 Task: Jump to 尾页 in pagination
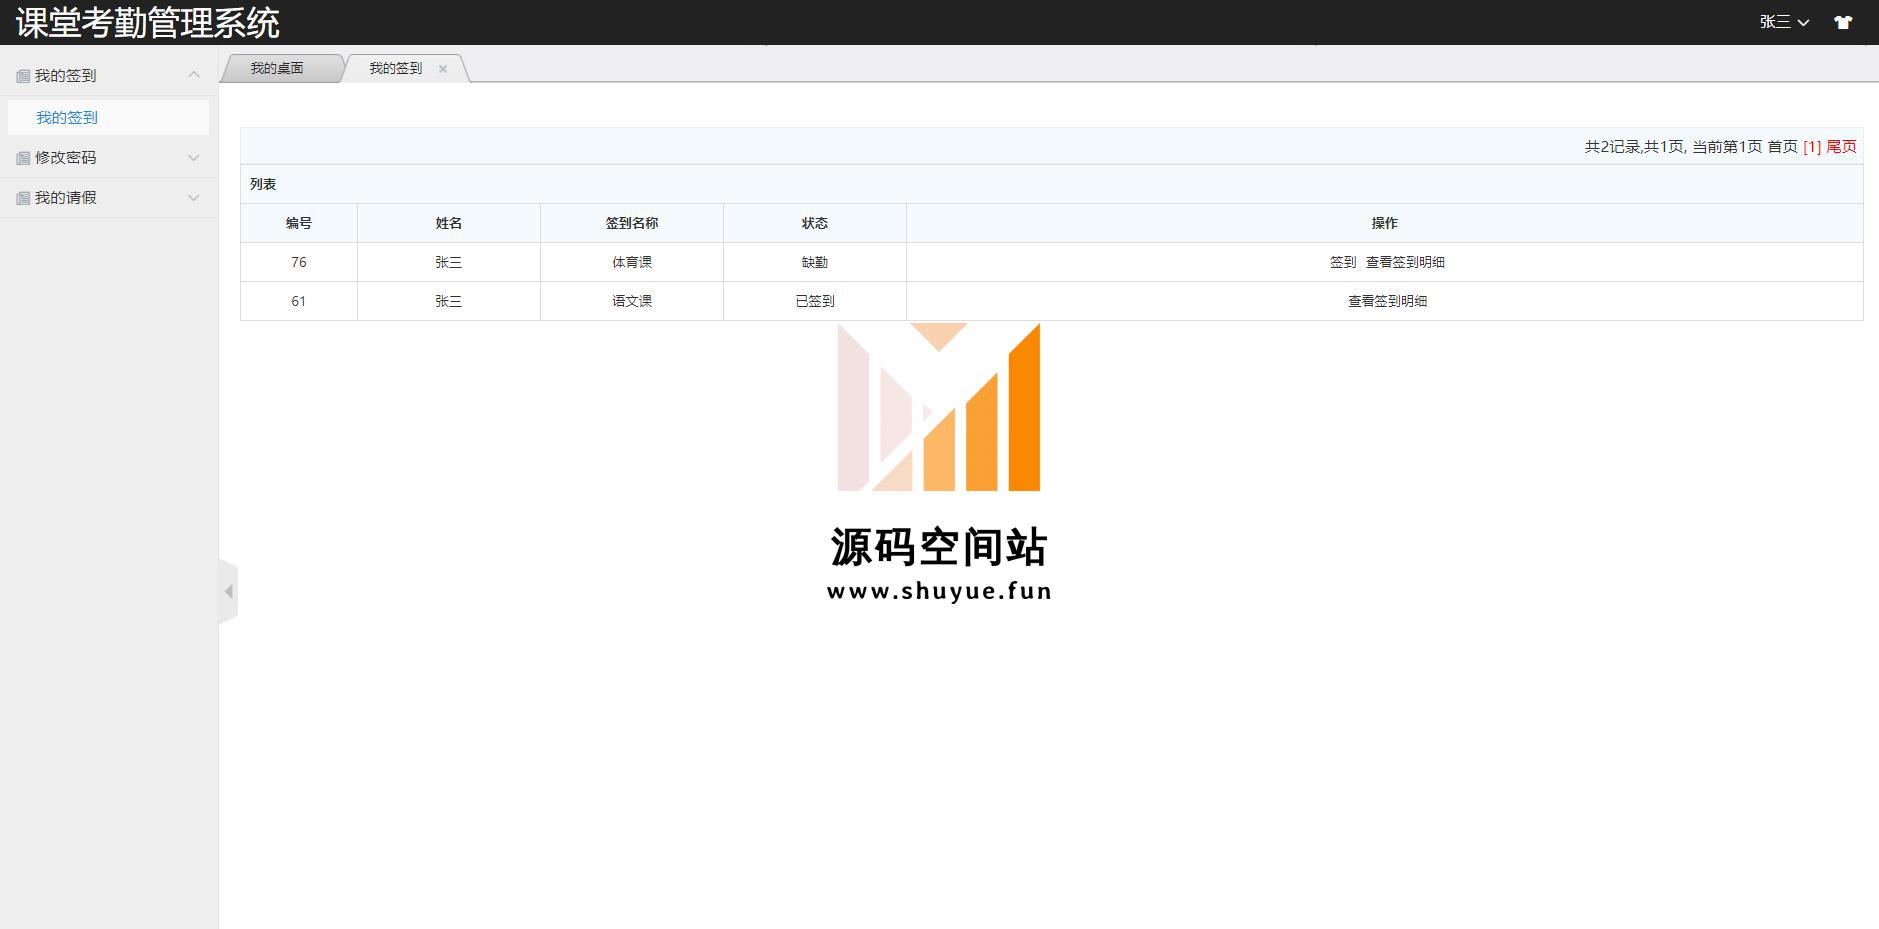coord(1841,147)
